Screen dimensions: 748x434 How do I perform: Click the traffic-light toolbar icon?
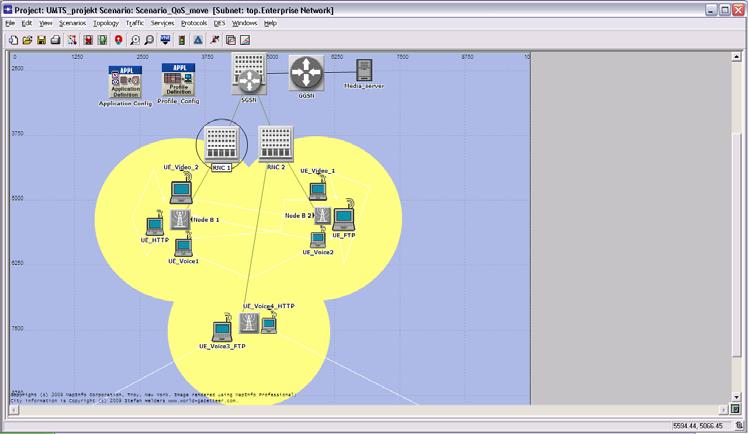click(182, 40)
